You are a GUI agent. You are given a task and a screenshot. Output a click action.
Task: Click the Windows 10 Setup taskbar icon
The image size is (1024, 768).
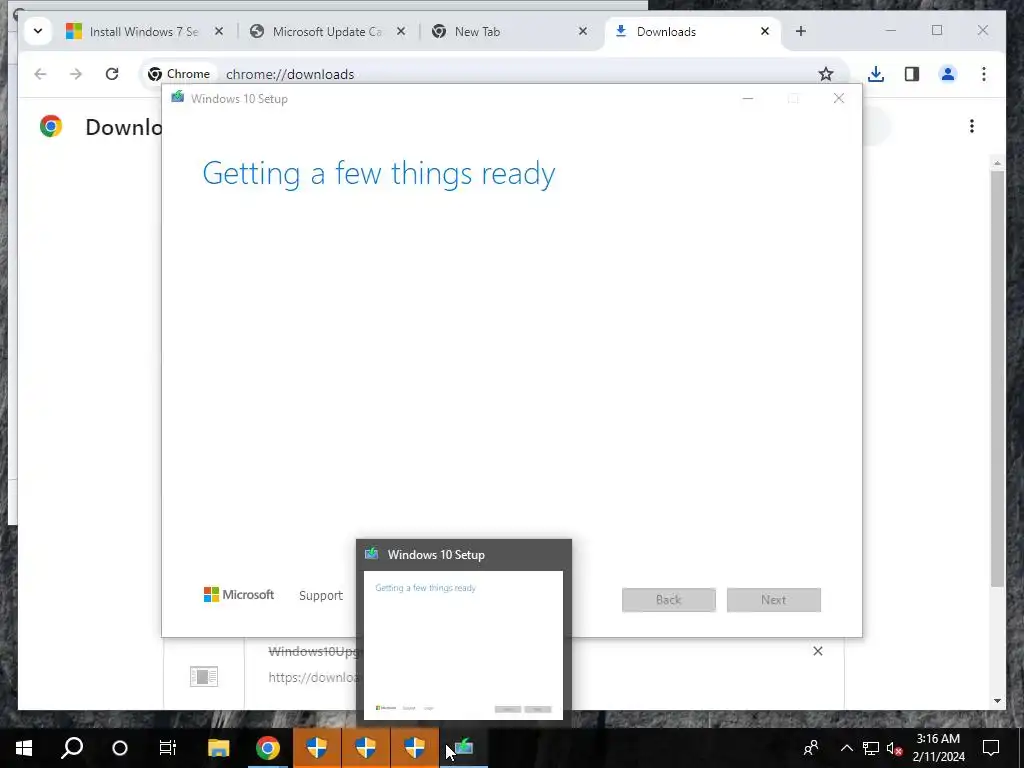[x=464, y=748]
